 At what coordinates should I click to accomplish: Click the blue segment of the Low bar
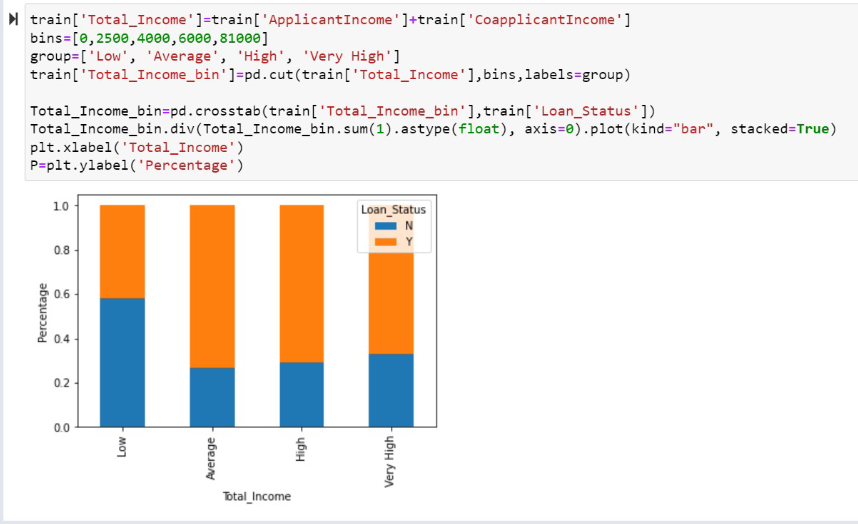tap(122, 362)
